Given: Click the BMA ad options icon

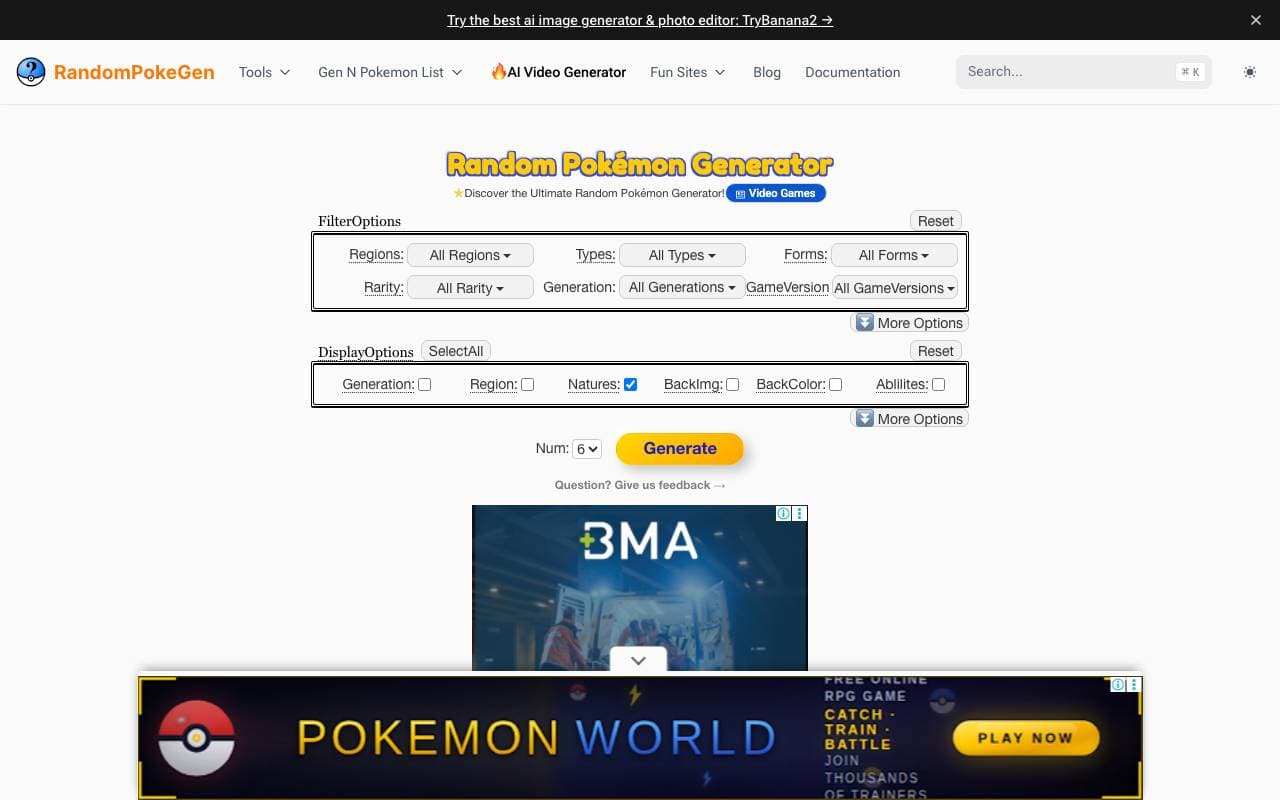Looking at the screenshot, I should (x=800, y=514).
